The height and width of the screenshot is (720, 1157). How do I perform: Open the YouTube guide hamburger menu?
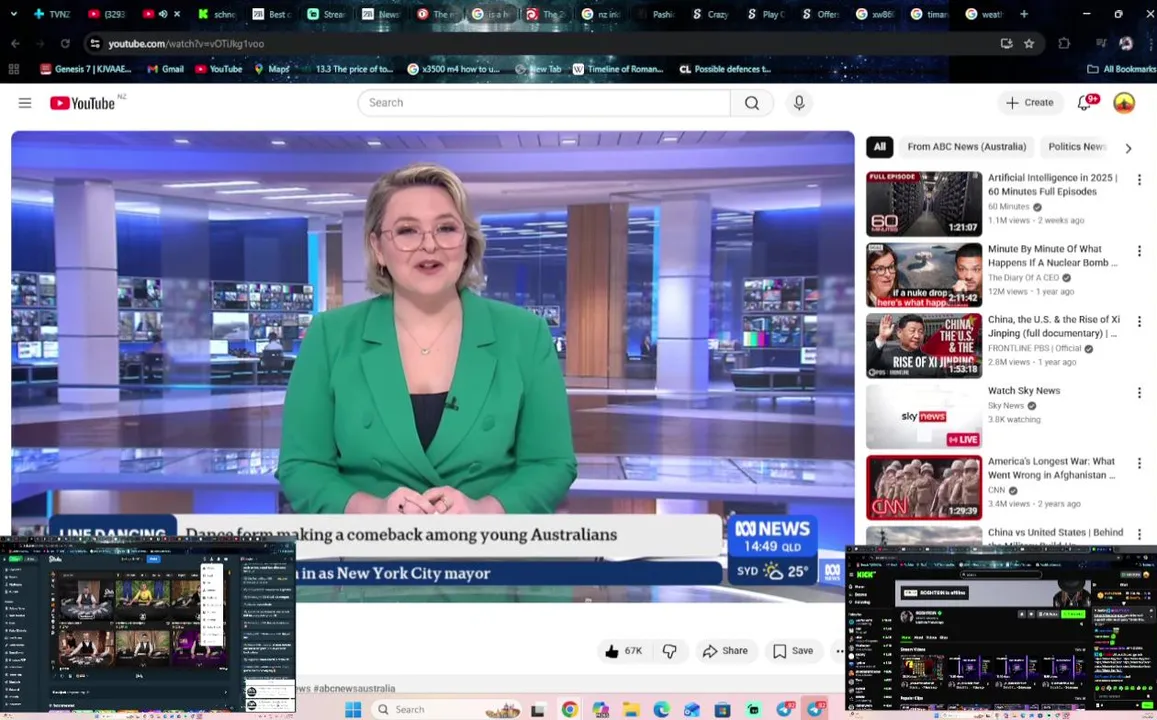[25, 103]
